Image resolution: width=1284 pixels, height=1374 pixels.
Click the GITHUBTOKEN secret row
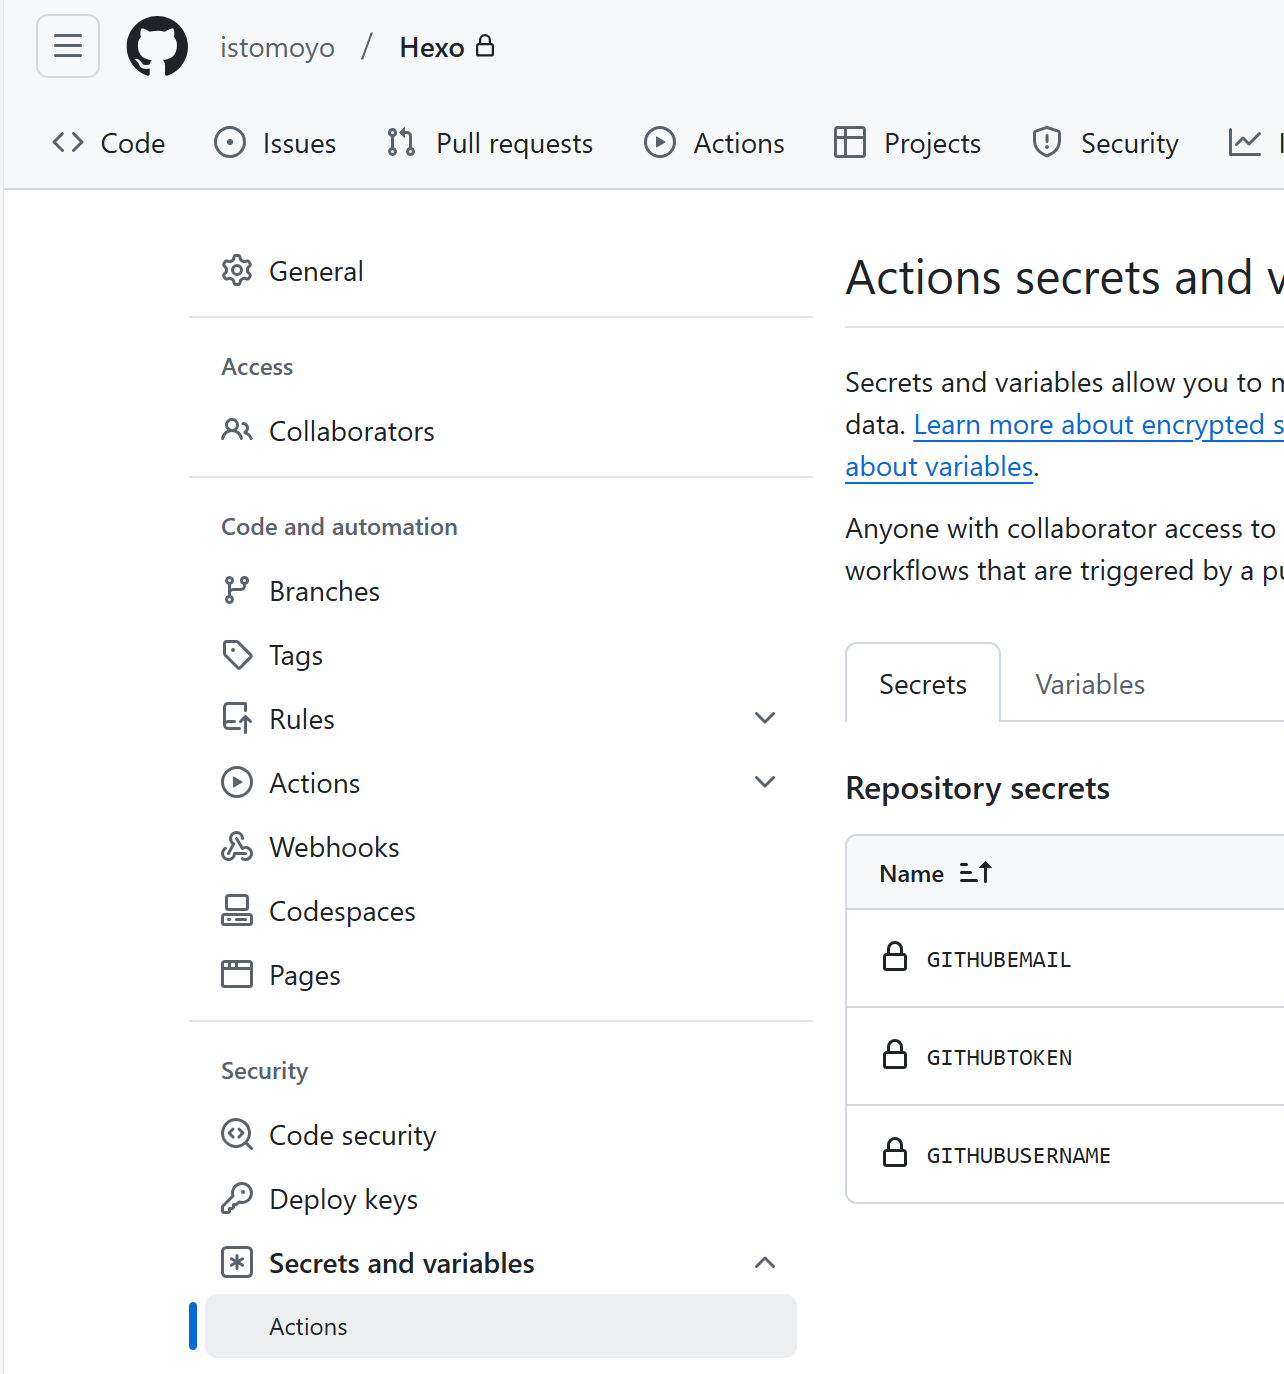(x=999, y=1057)
